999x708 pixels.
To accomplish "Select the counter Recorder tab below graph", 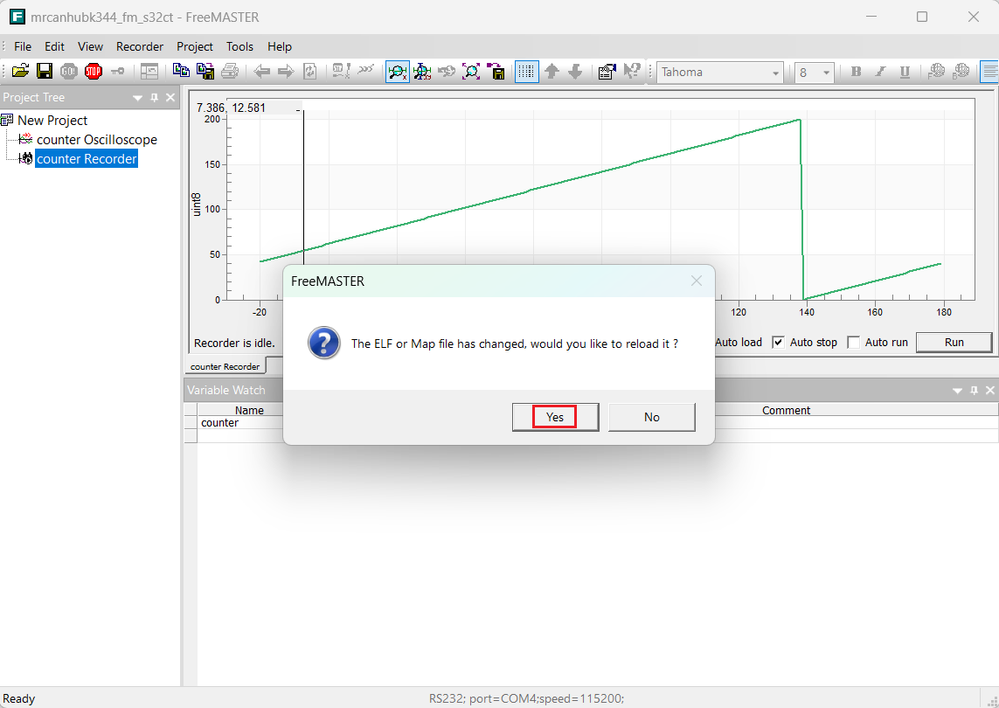I will pos(225,366).
